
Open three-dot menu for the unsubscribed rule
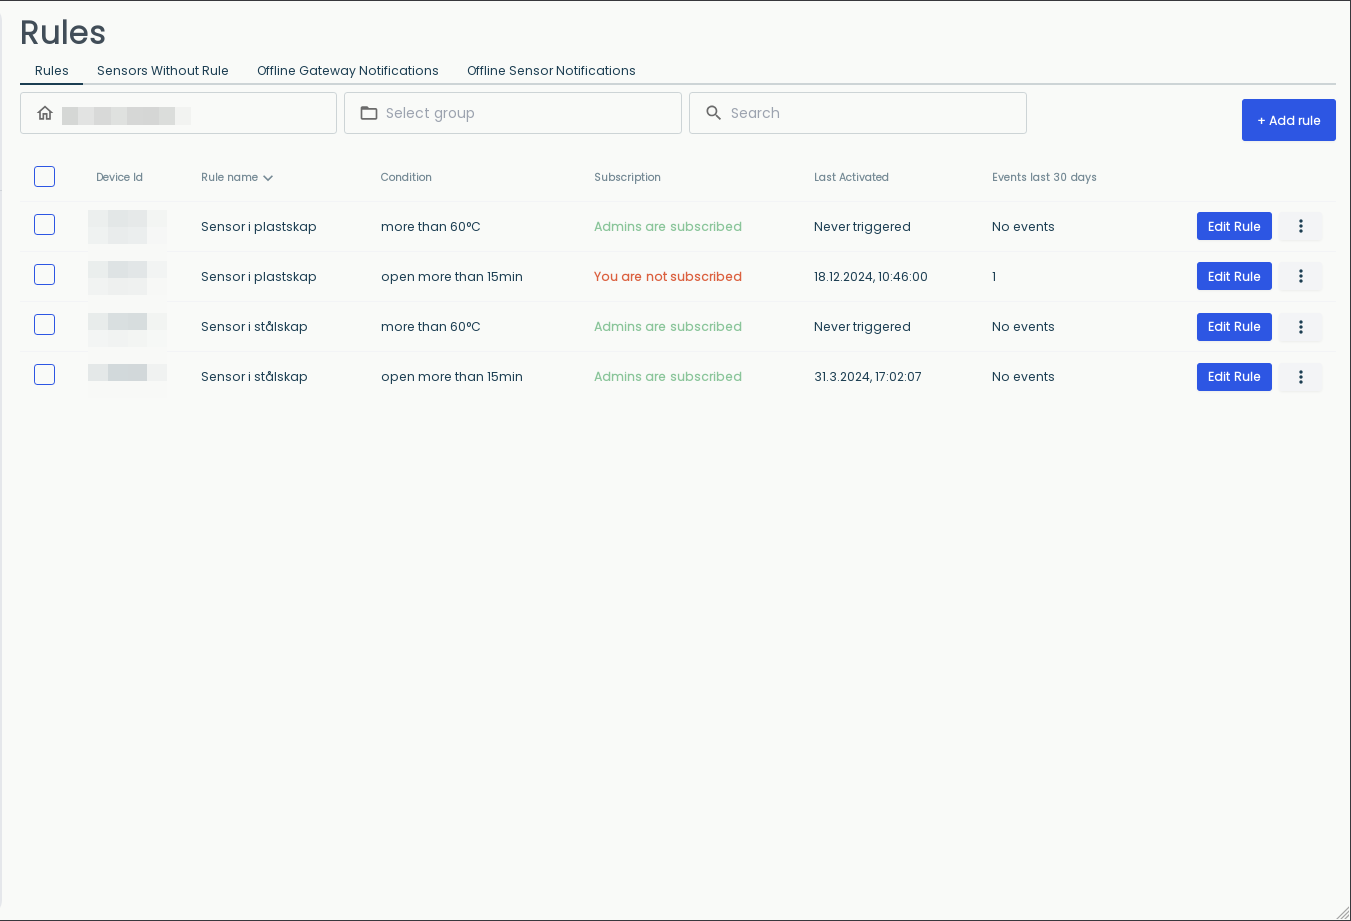(1300, 277)
